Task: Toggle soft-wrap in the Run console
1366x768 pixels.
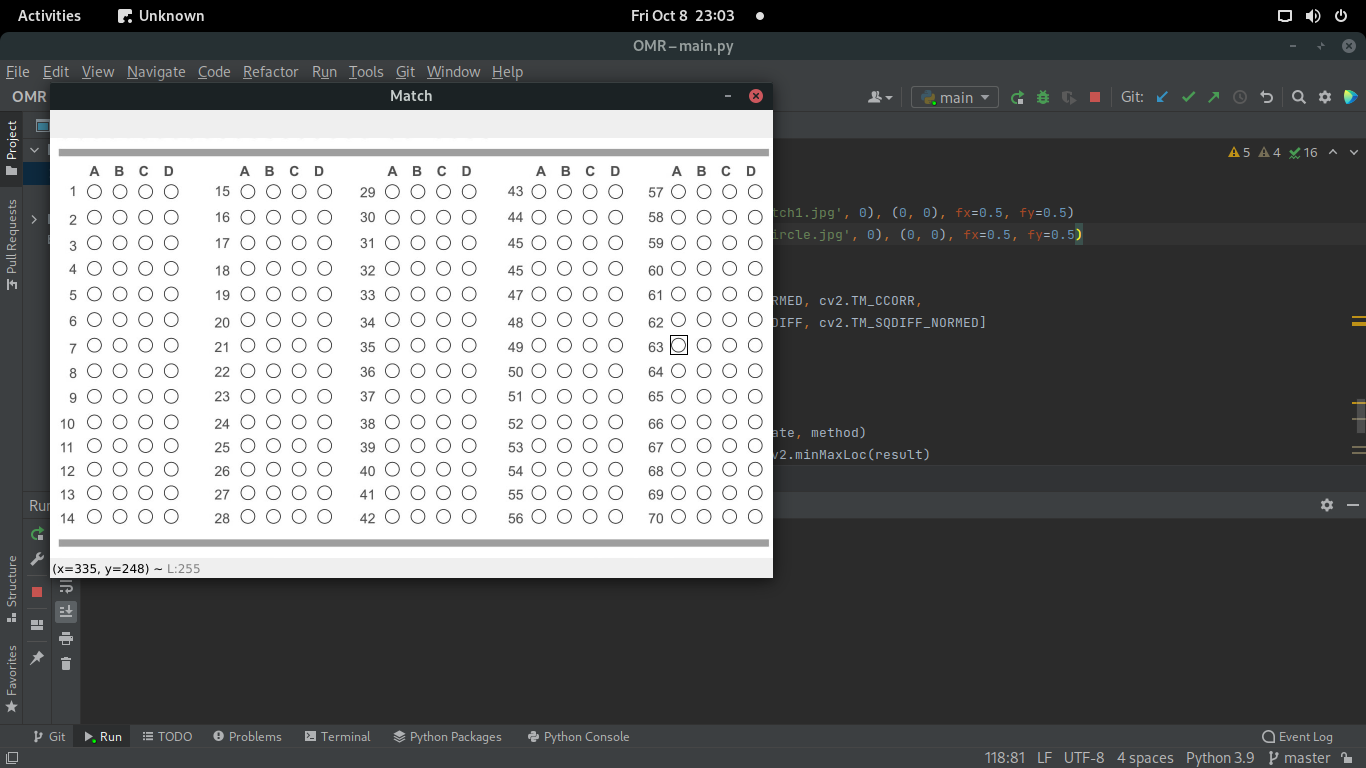Action: tap(66, 587)
